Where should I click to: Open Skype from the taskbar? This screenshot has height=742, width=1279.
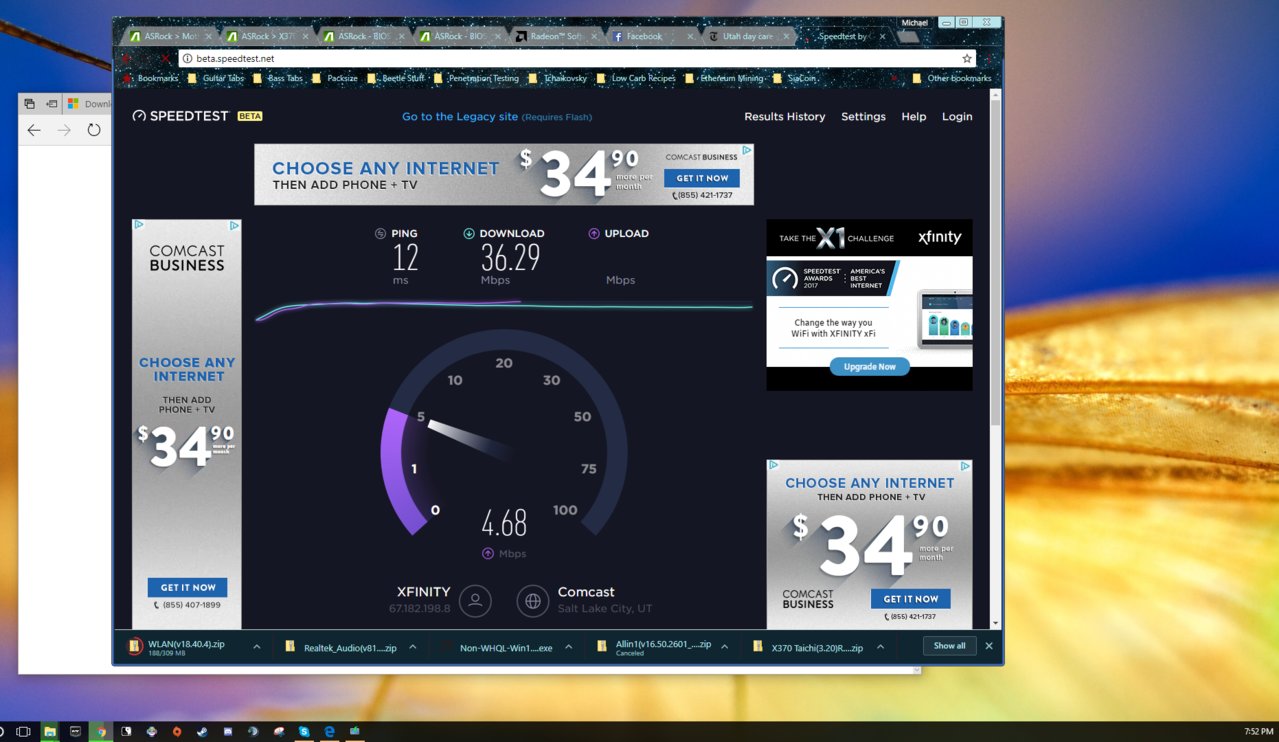(304, 732)
